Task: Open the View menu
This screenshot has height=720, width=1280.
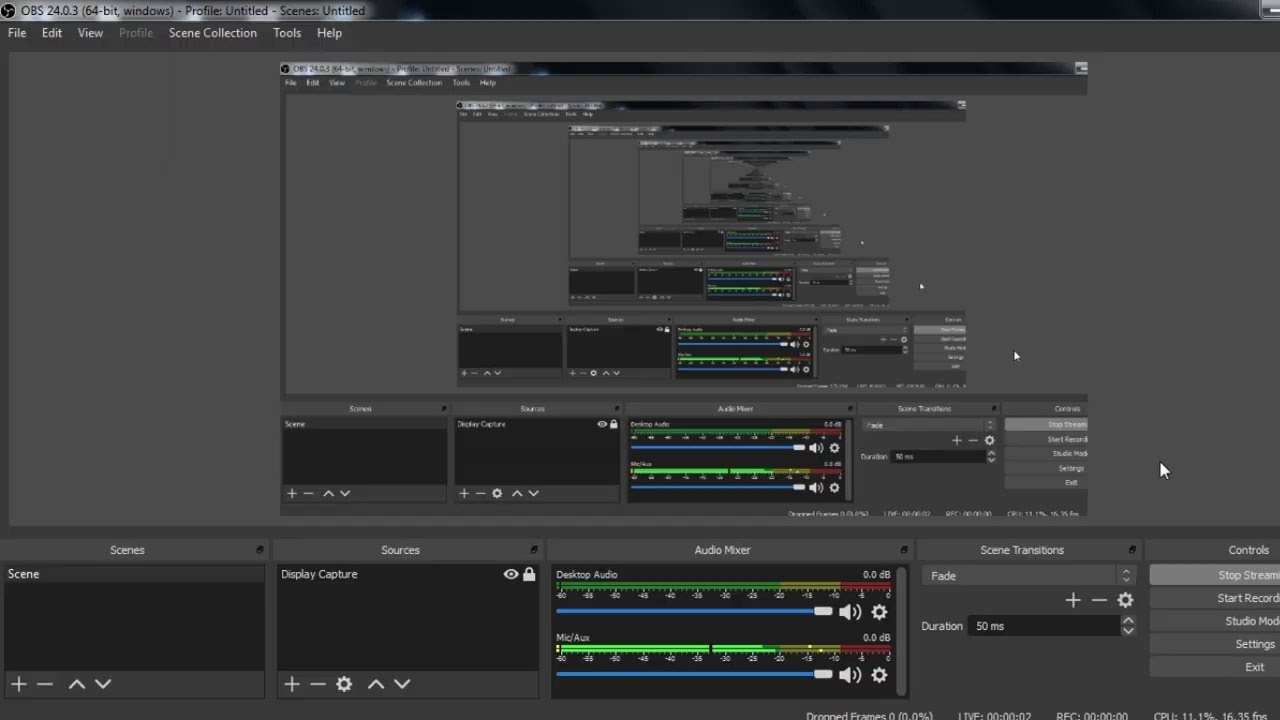Action: point(90,33)
